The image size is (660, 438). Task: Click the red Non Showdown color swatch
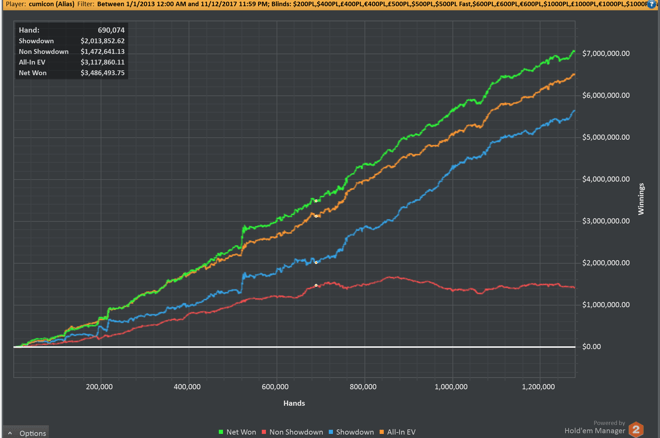click(x=264, y=432)
